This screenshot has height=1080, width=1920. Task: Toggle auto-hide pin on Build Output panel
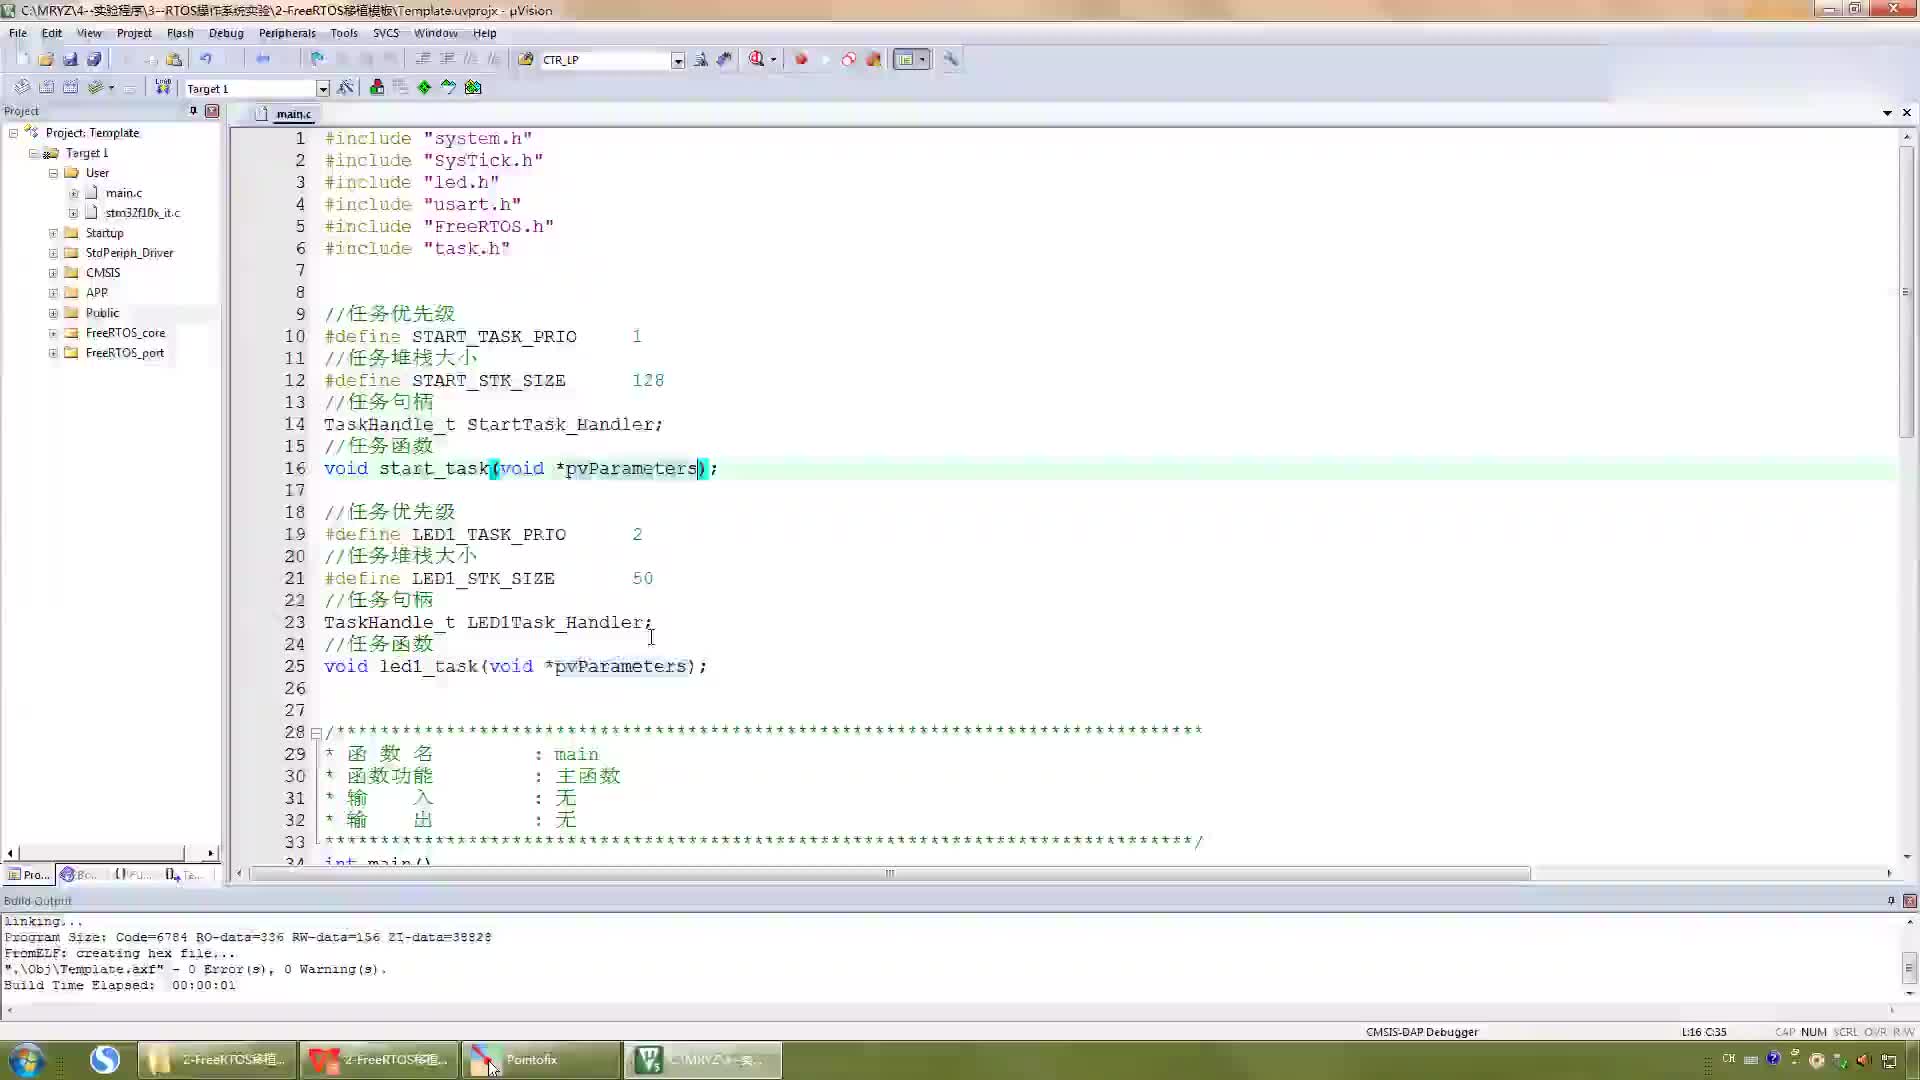(1890, 900)
